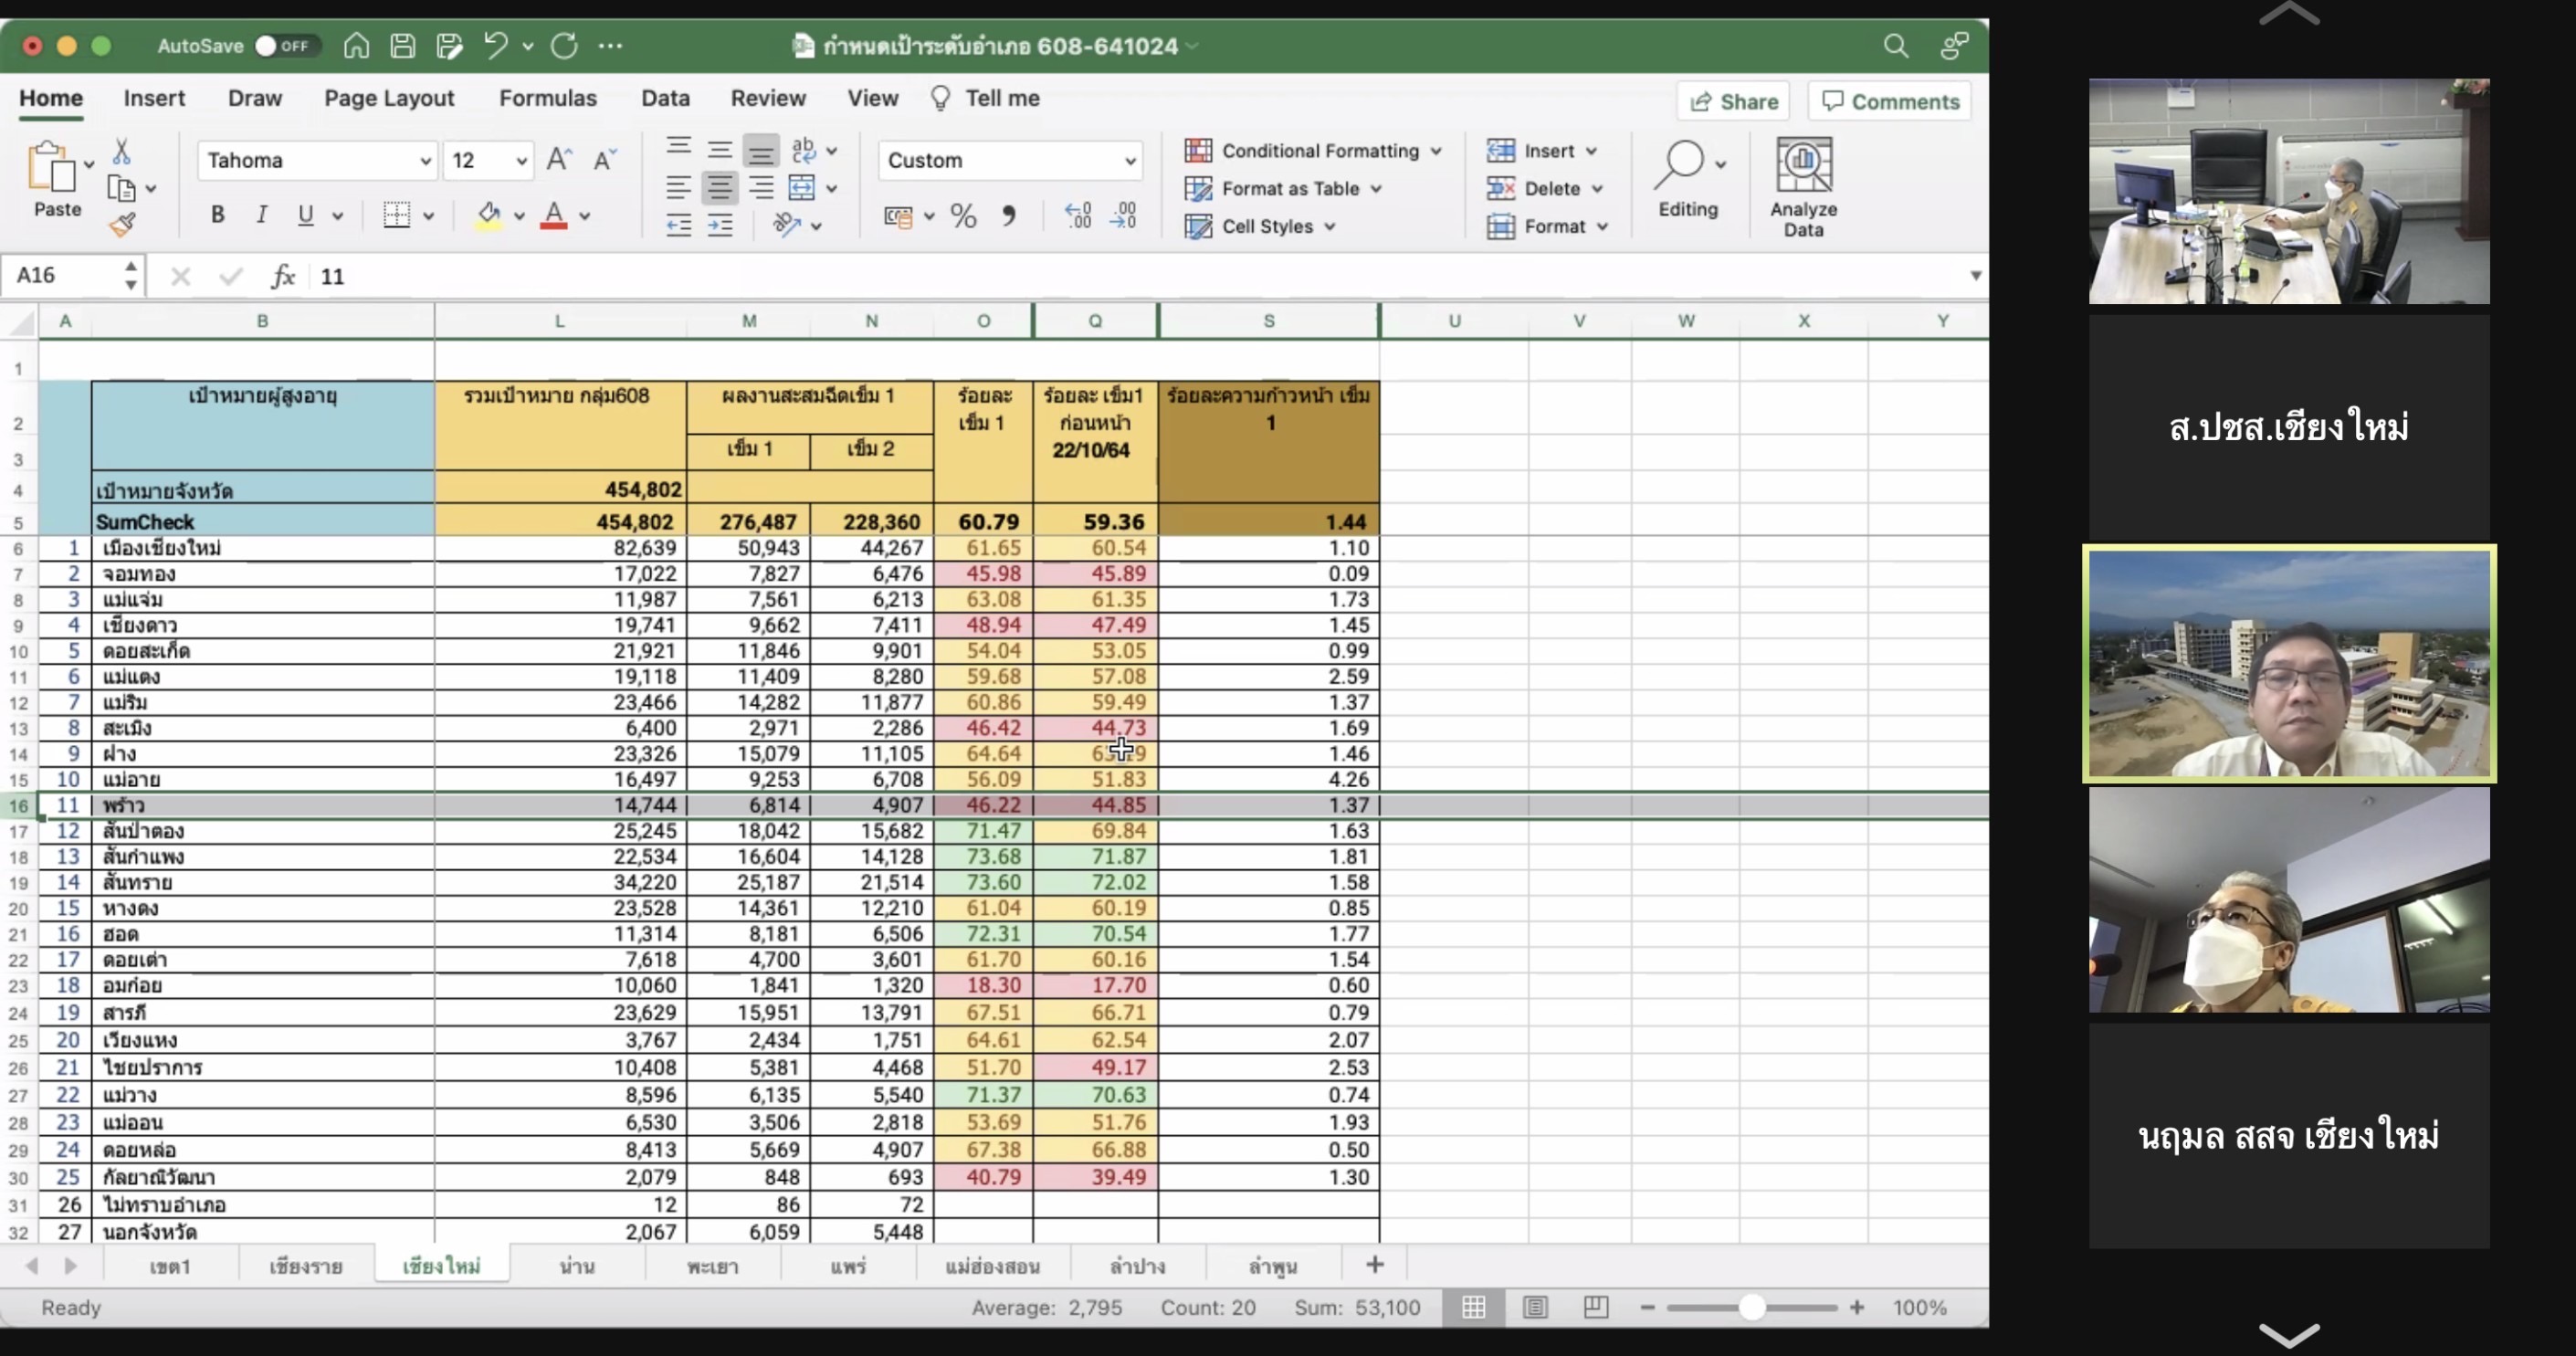2576x1356 pixels.
Task: Click the Insert Function fx icon
Action: point(283,276)
